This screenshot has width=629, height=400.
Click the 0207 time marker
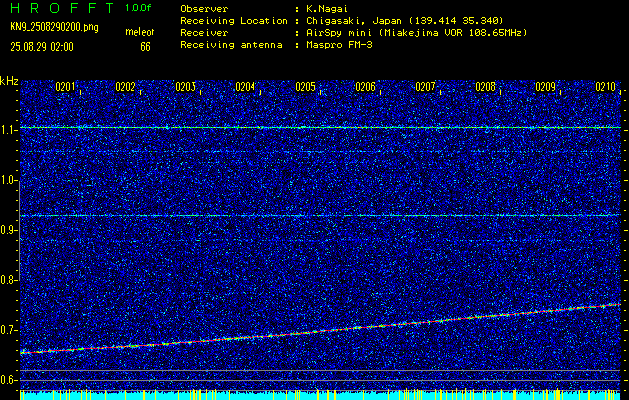tap(425, 87)
